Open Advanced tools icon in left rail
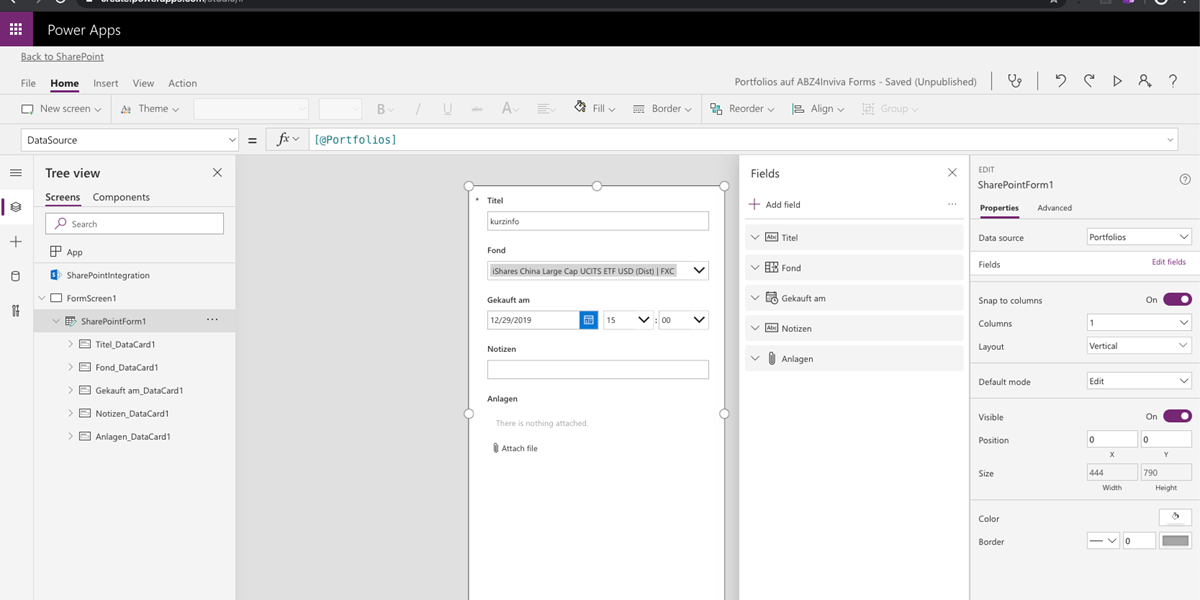 click(x=15, y=310)
